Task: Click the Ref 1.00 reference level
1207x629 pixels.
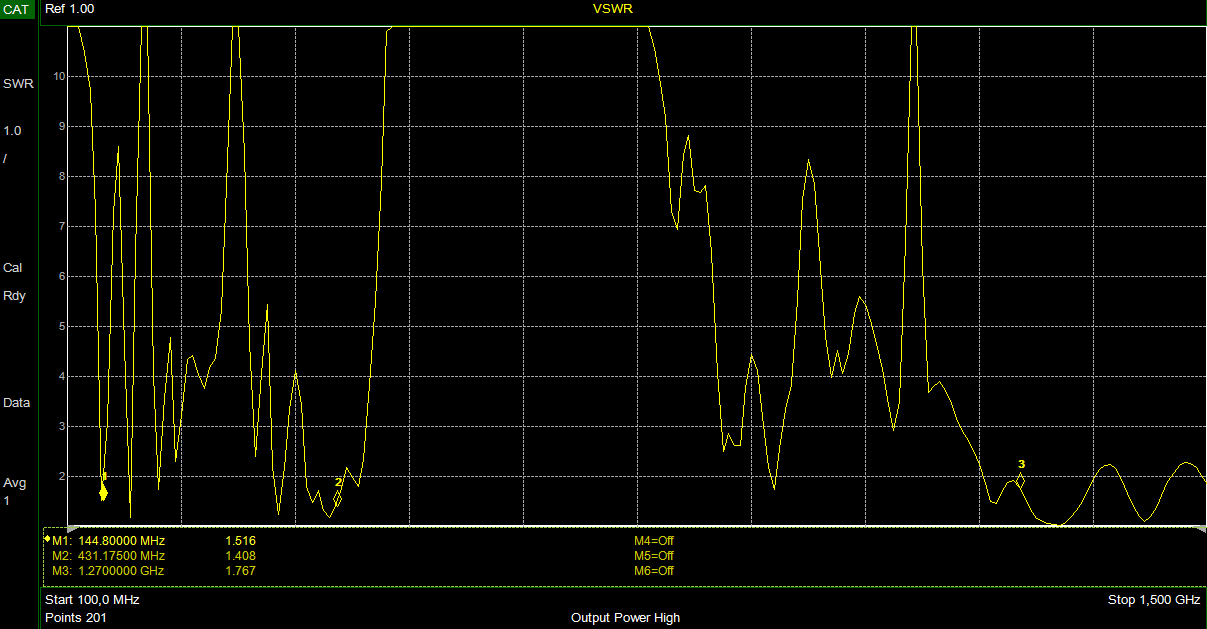Action: tap(70, 8)
